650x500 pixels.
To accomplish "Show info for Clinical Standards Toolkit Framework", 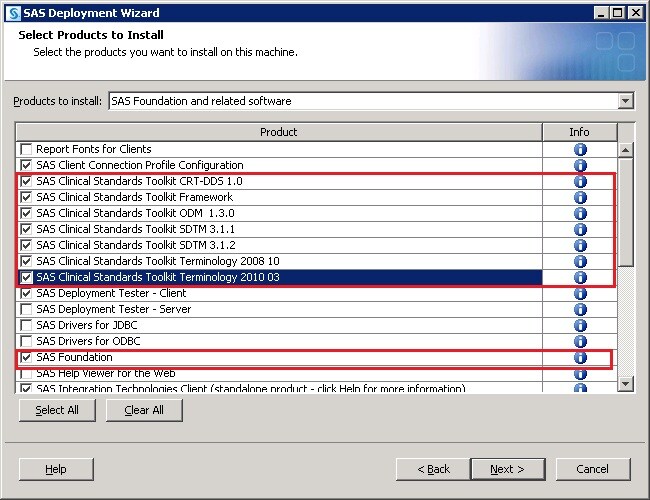I will [x=580, y=197].
